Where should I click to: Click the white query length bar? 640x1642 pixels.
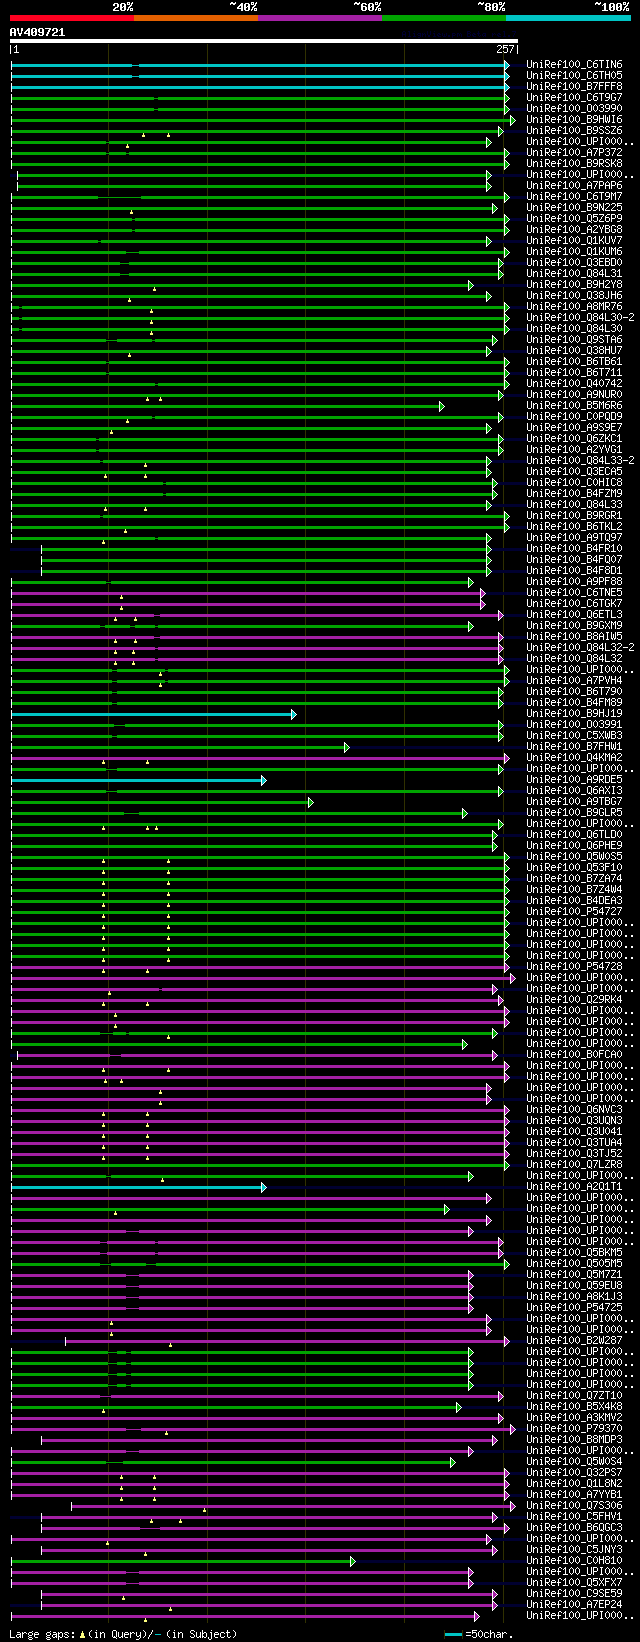point(264,41)
